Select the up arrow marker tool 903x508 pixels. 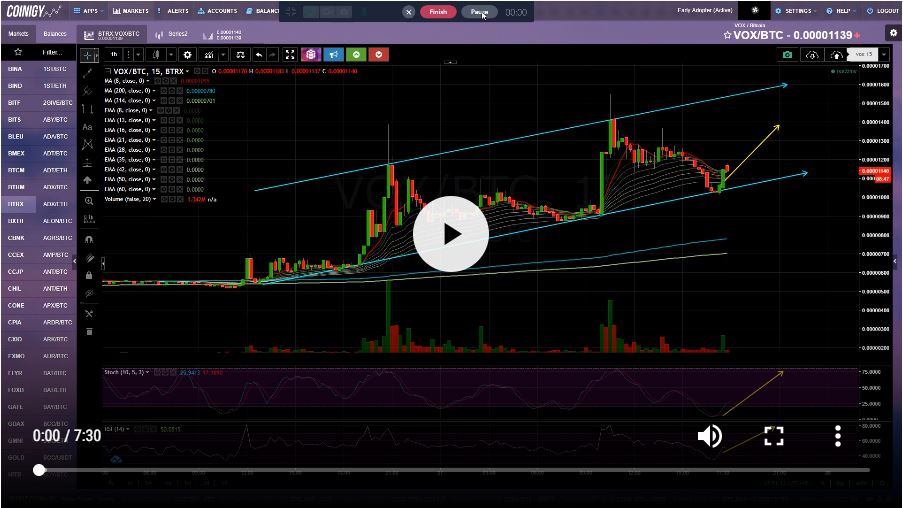88,180
